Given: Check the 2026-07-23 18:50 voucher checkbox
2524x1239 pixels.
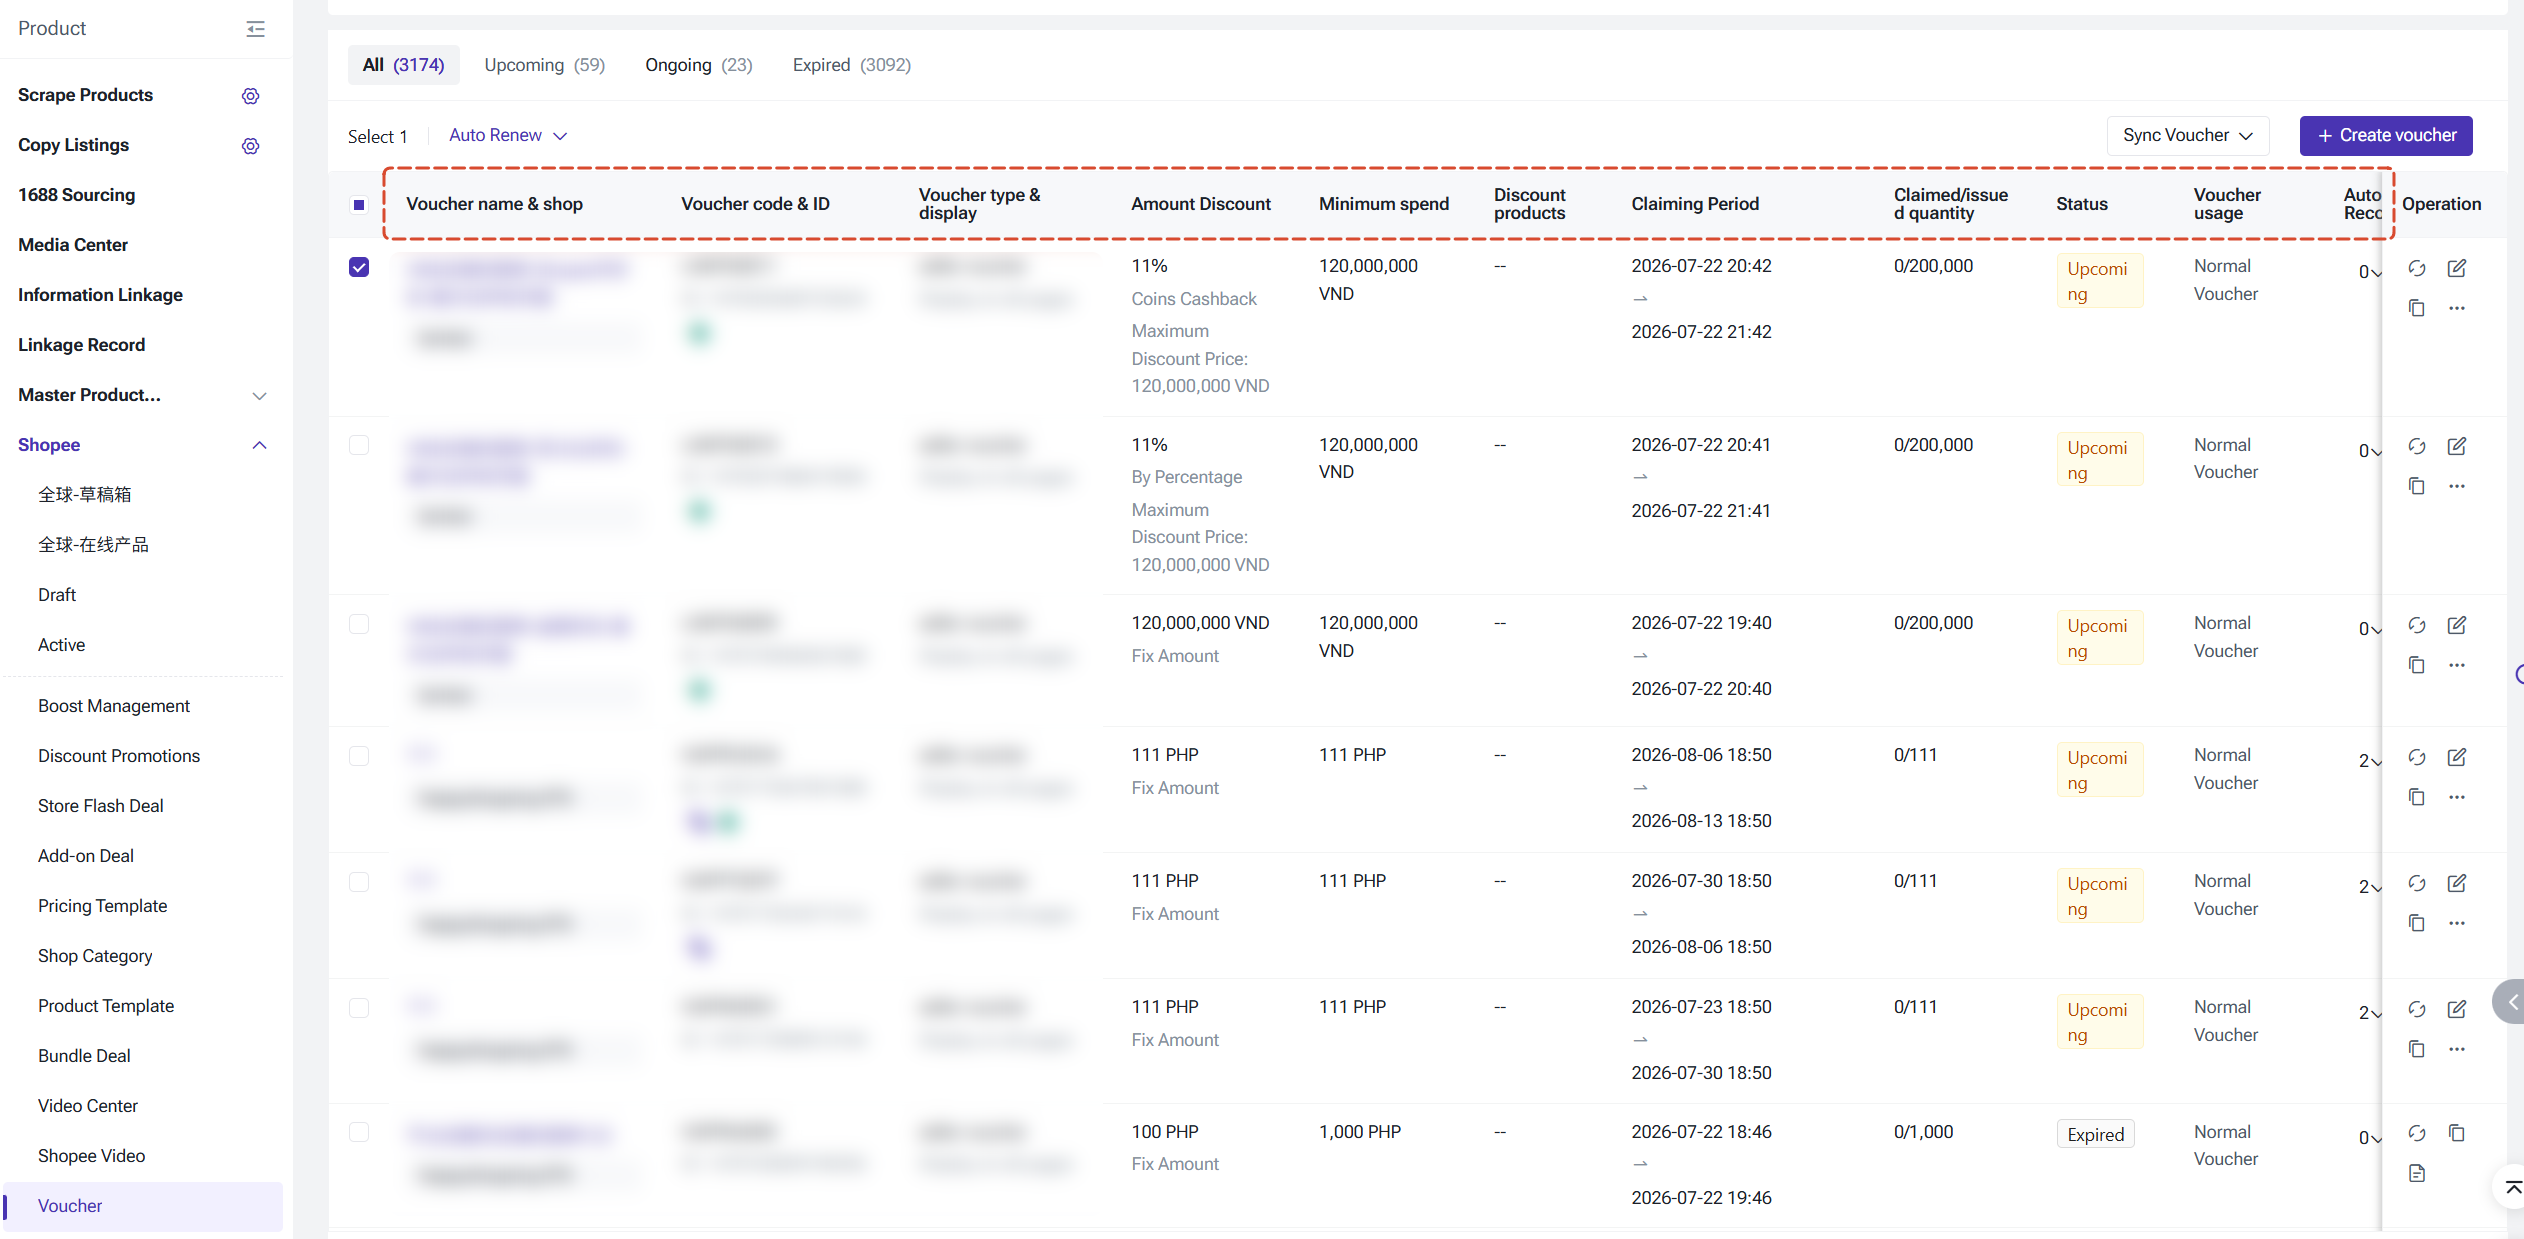Looking at the screenshot, I should (x=359, y=1008).
